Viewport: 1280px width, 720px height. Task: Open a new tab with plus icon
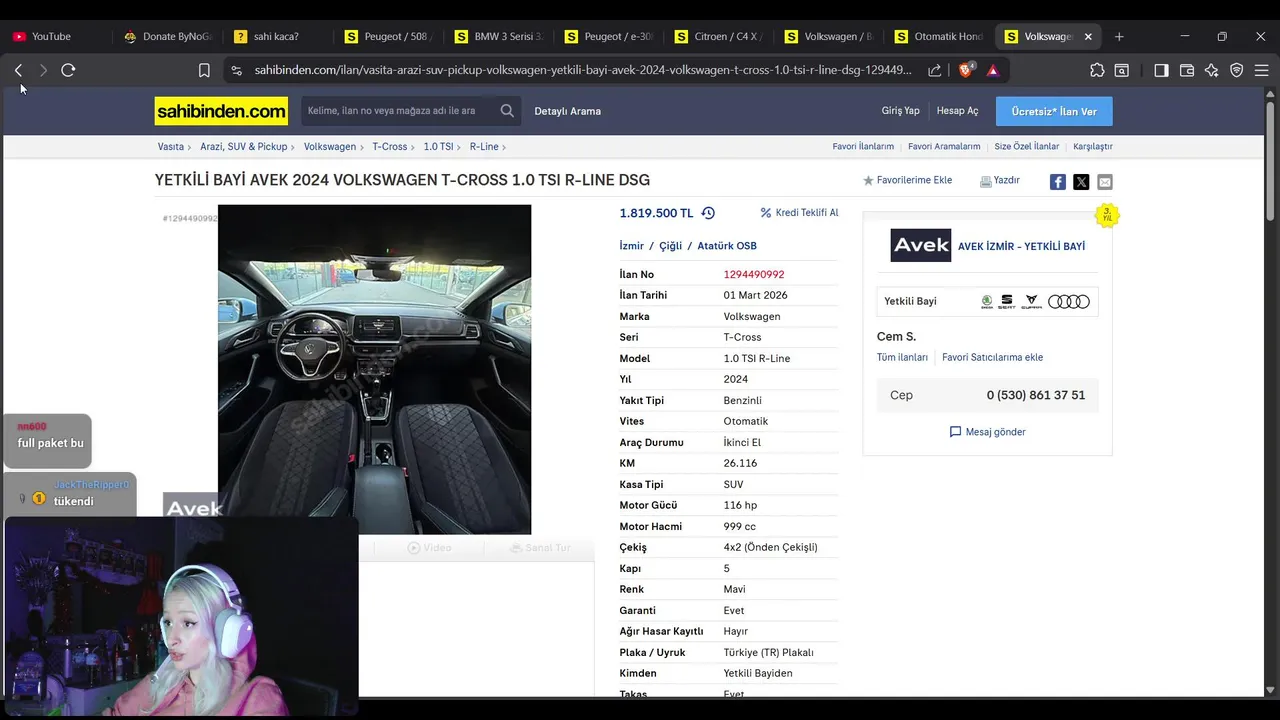(1119, 37)
